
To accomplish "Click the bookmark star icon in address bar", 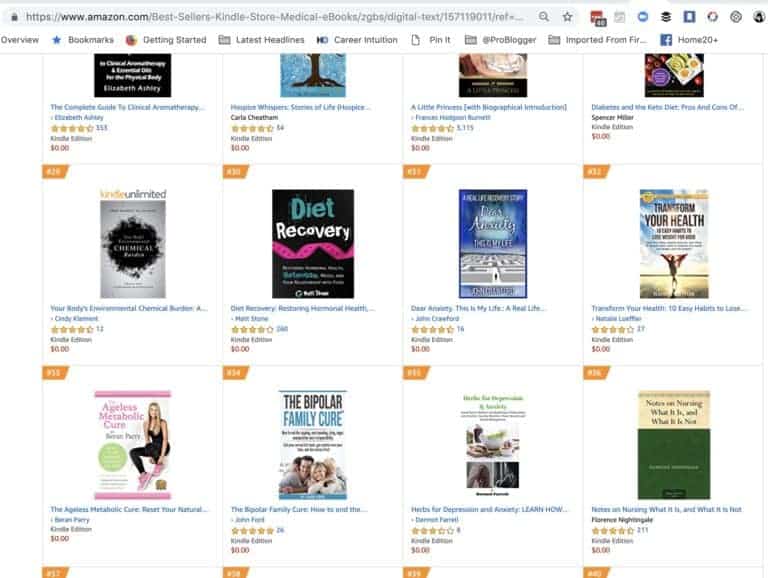I will [567, 17].
